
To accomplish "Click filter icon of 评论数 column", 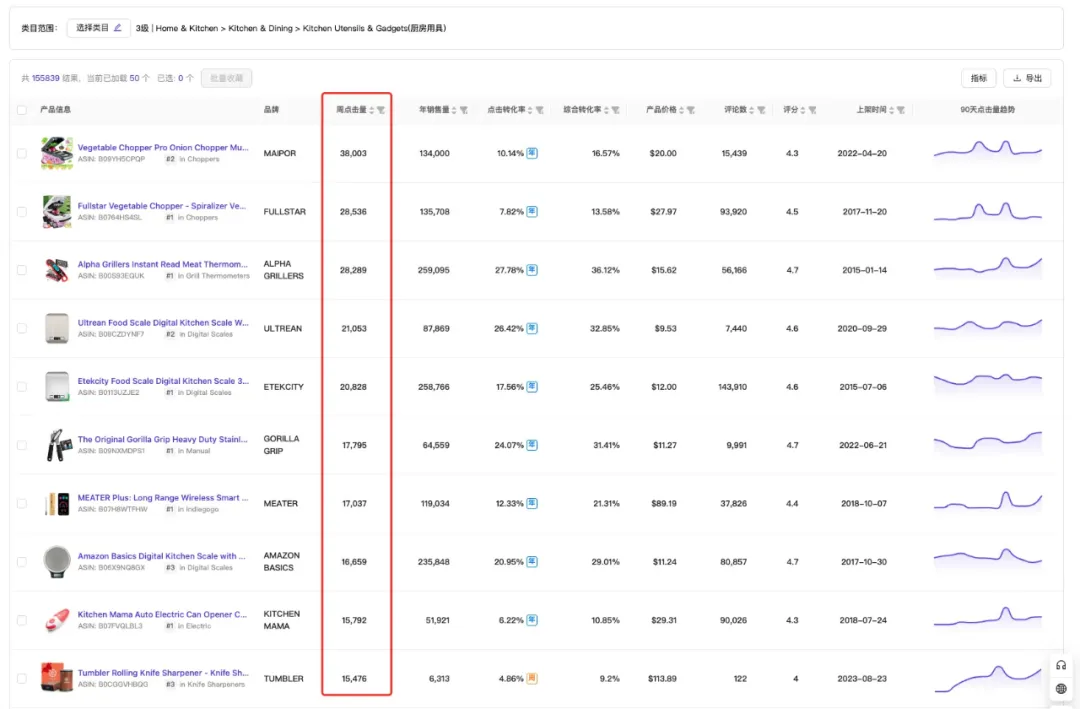I will [x=761, y=110].
